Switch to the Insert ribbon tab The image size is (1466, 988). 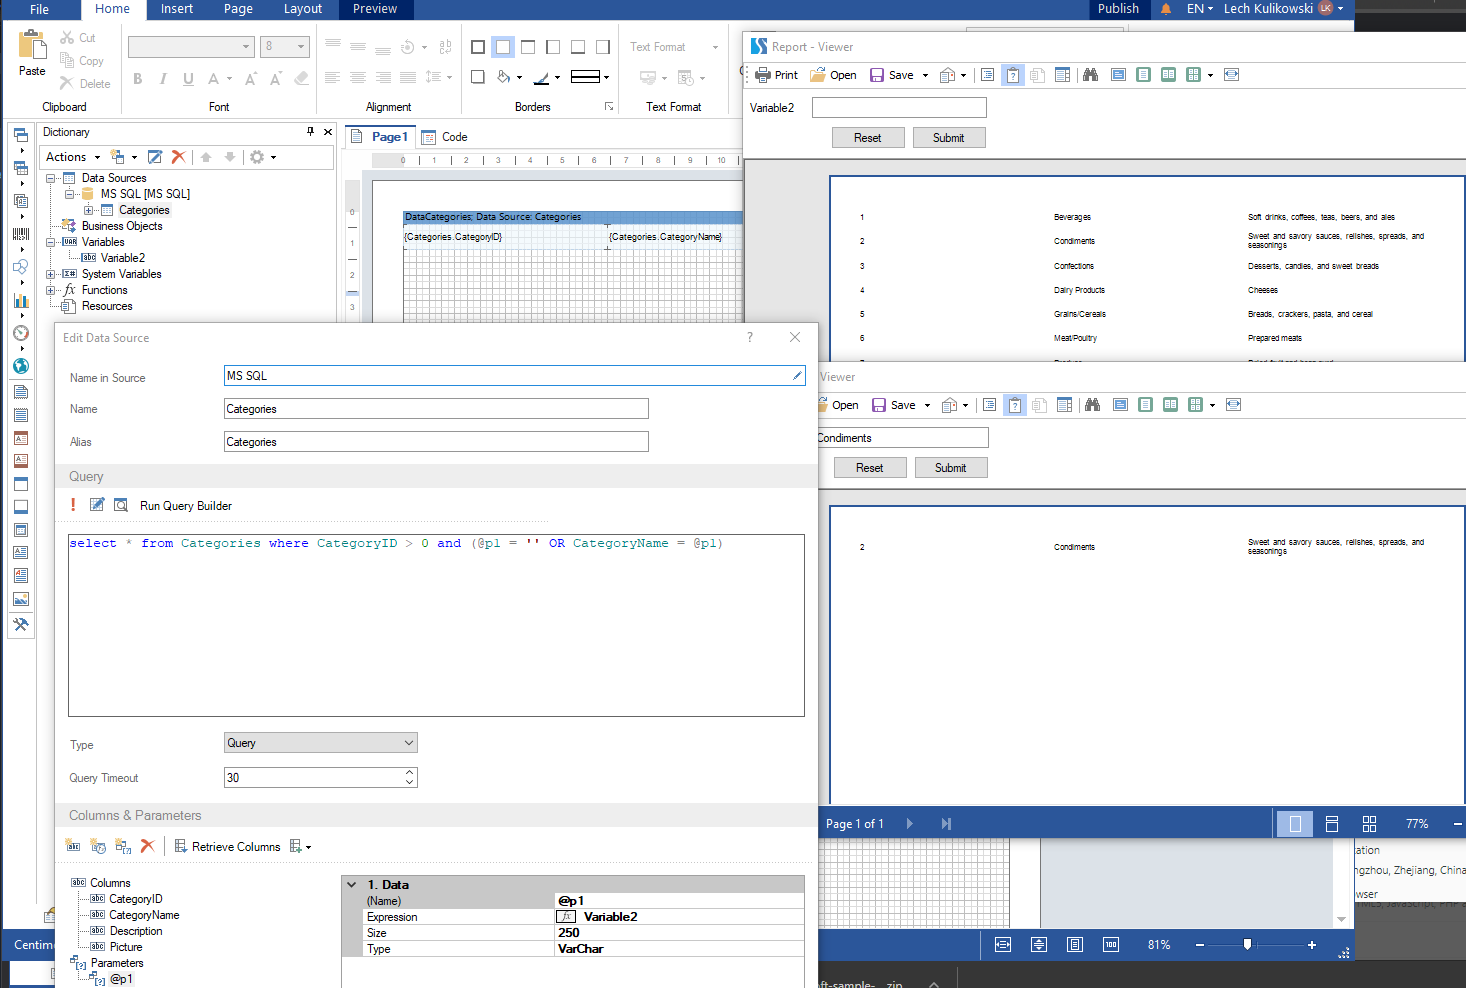click(177, 9)
